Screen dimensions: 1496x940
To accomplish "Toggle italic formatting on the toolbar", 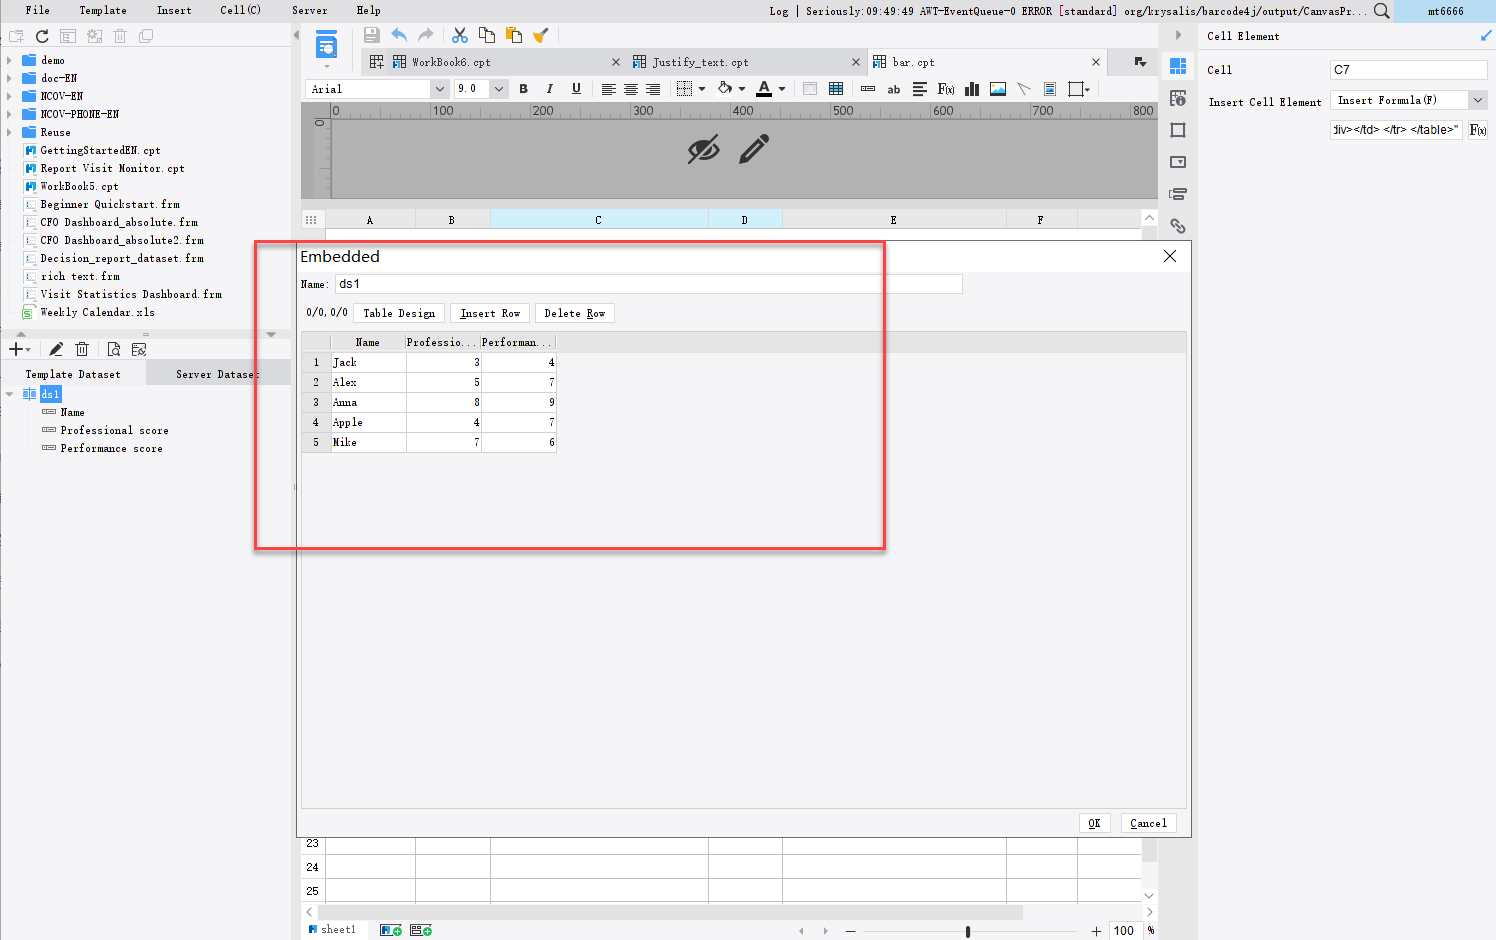I will (549, 89).
